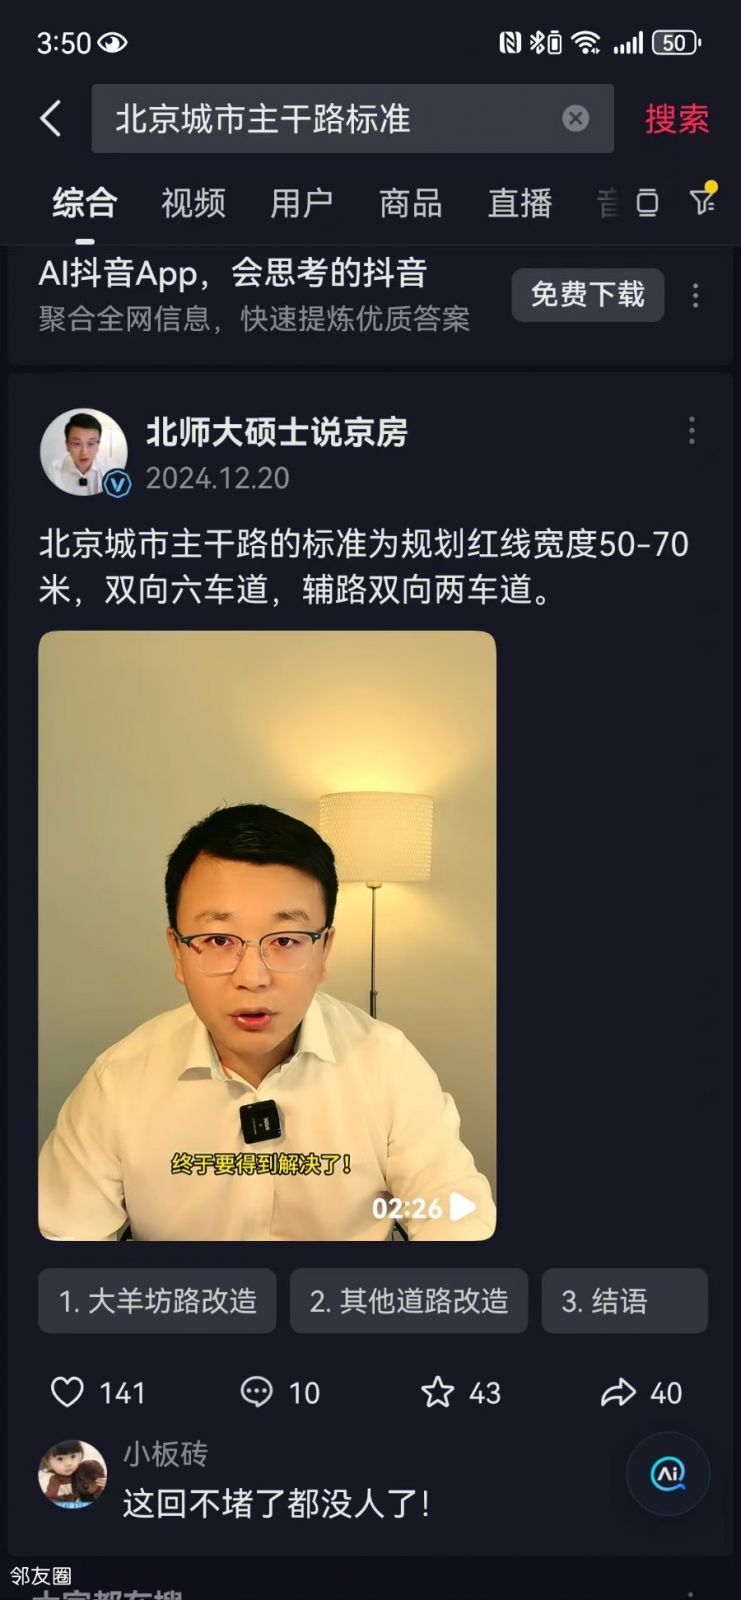Open the 直播 tab

coord(520,203)
